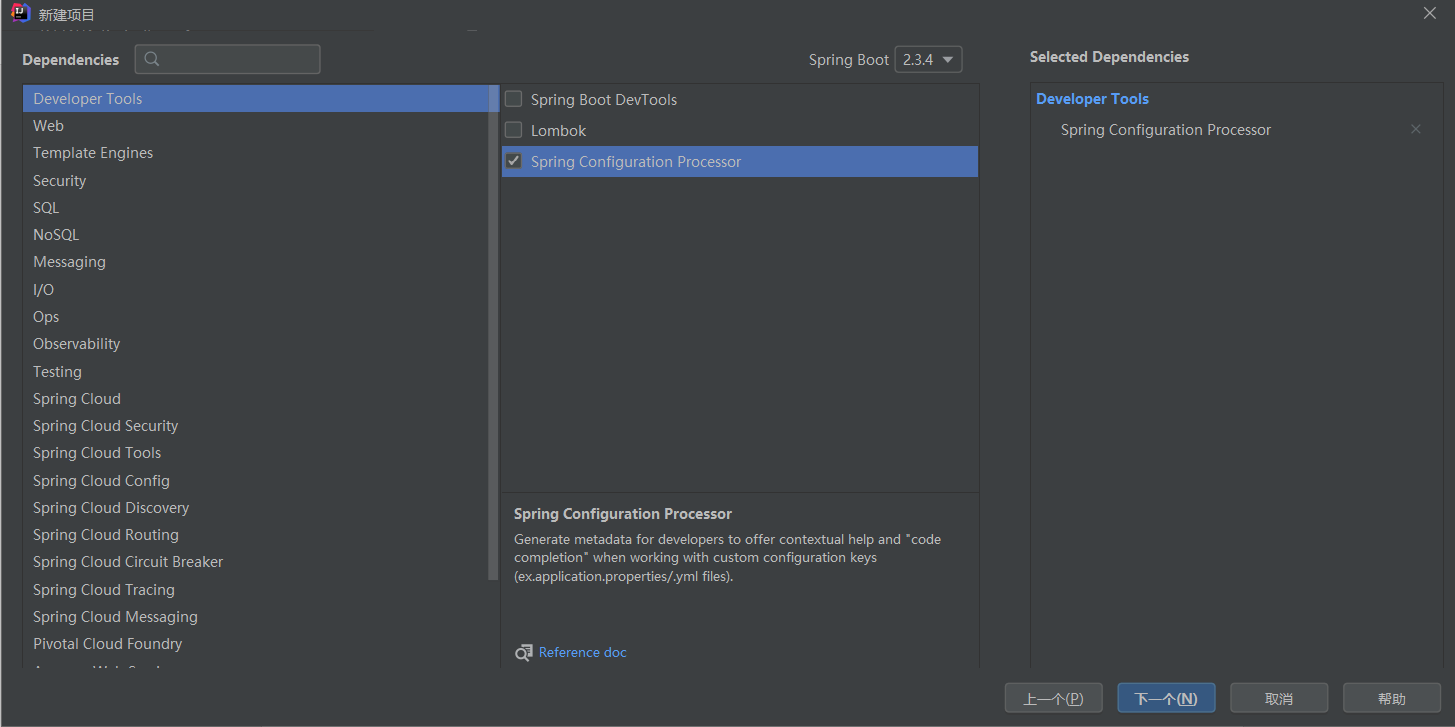Select the Spring Cloud Discovery category
This screenshot has height=727, width=1455.
[256, 507]
